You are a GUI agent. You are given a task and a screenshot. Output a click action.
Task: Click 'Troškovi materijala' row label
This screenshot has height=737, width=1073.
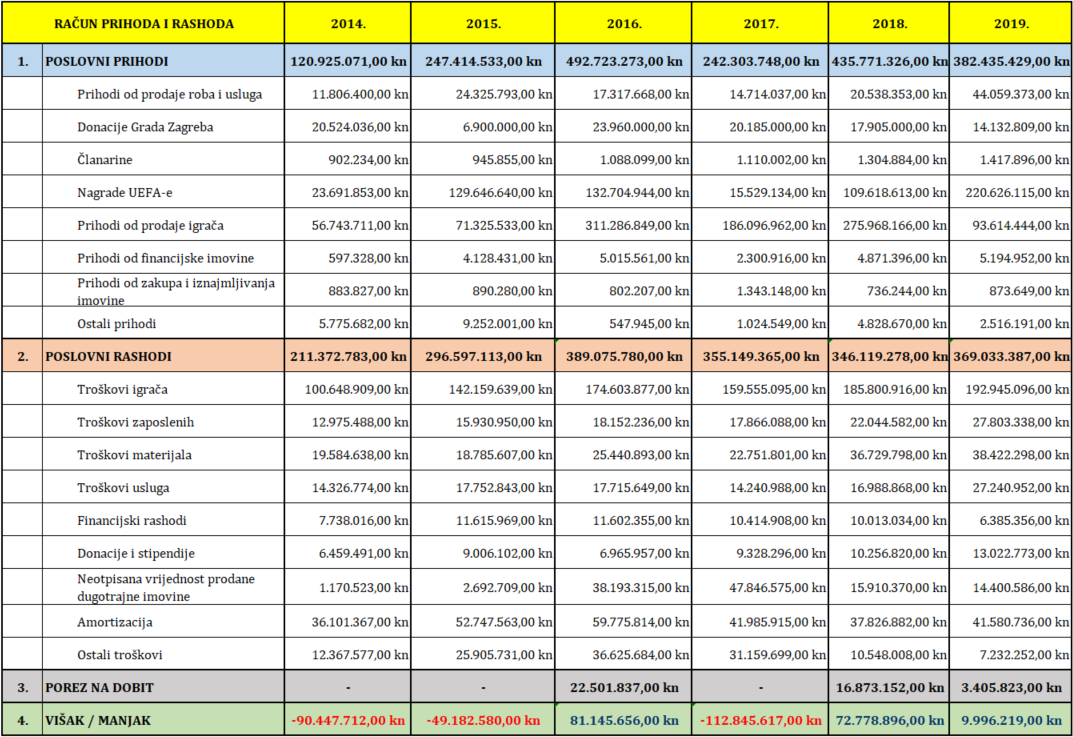[x=134, y=456]
